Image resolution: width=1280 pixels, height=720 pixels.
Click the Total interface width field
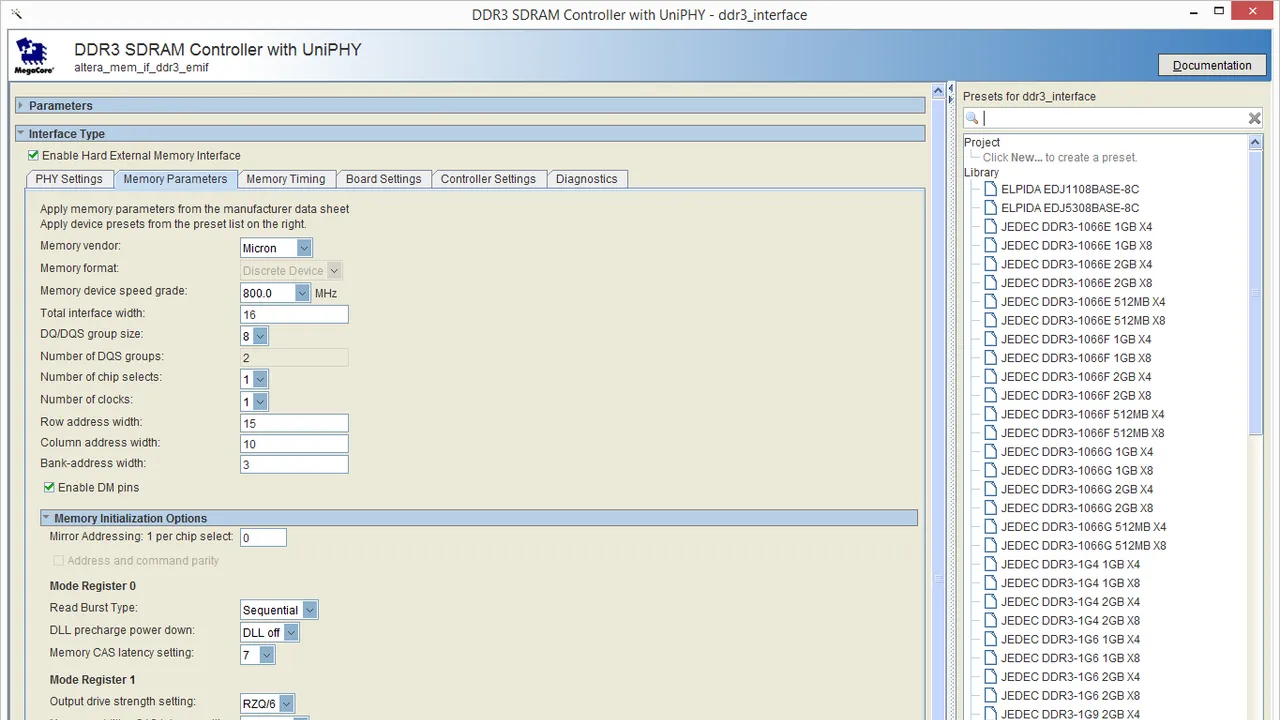294,315
